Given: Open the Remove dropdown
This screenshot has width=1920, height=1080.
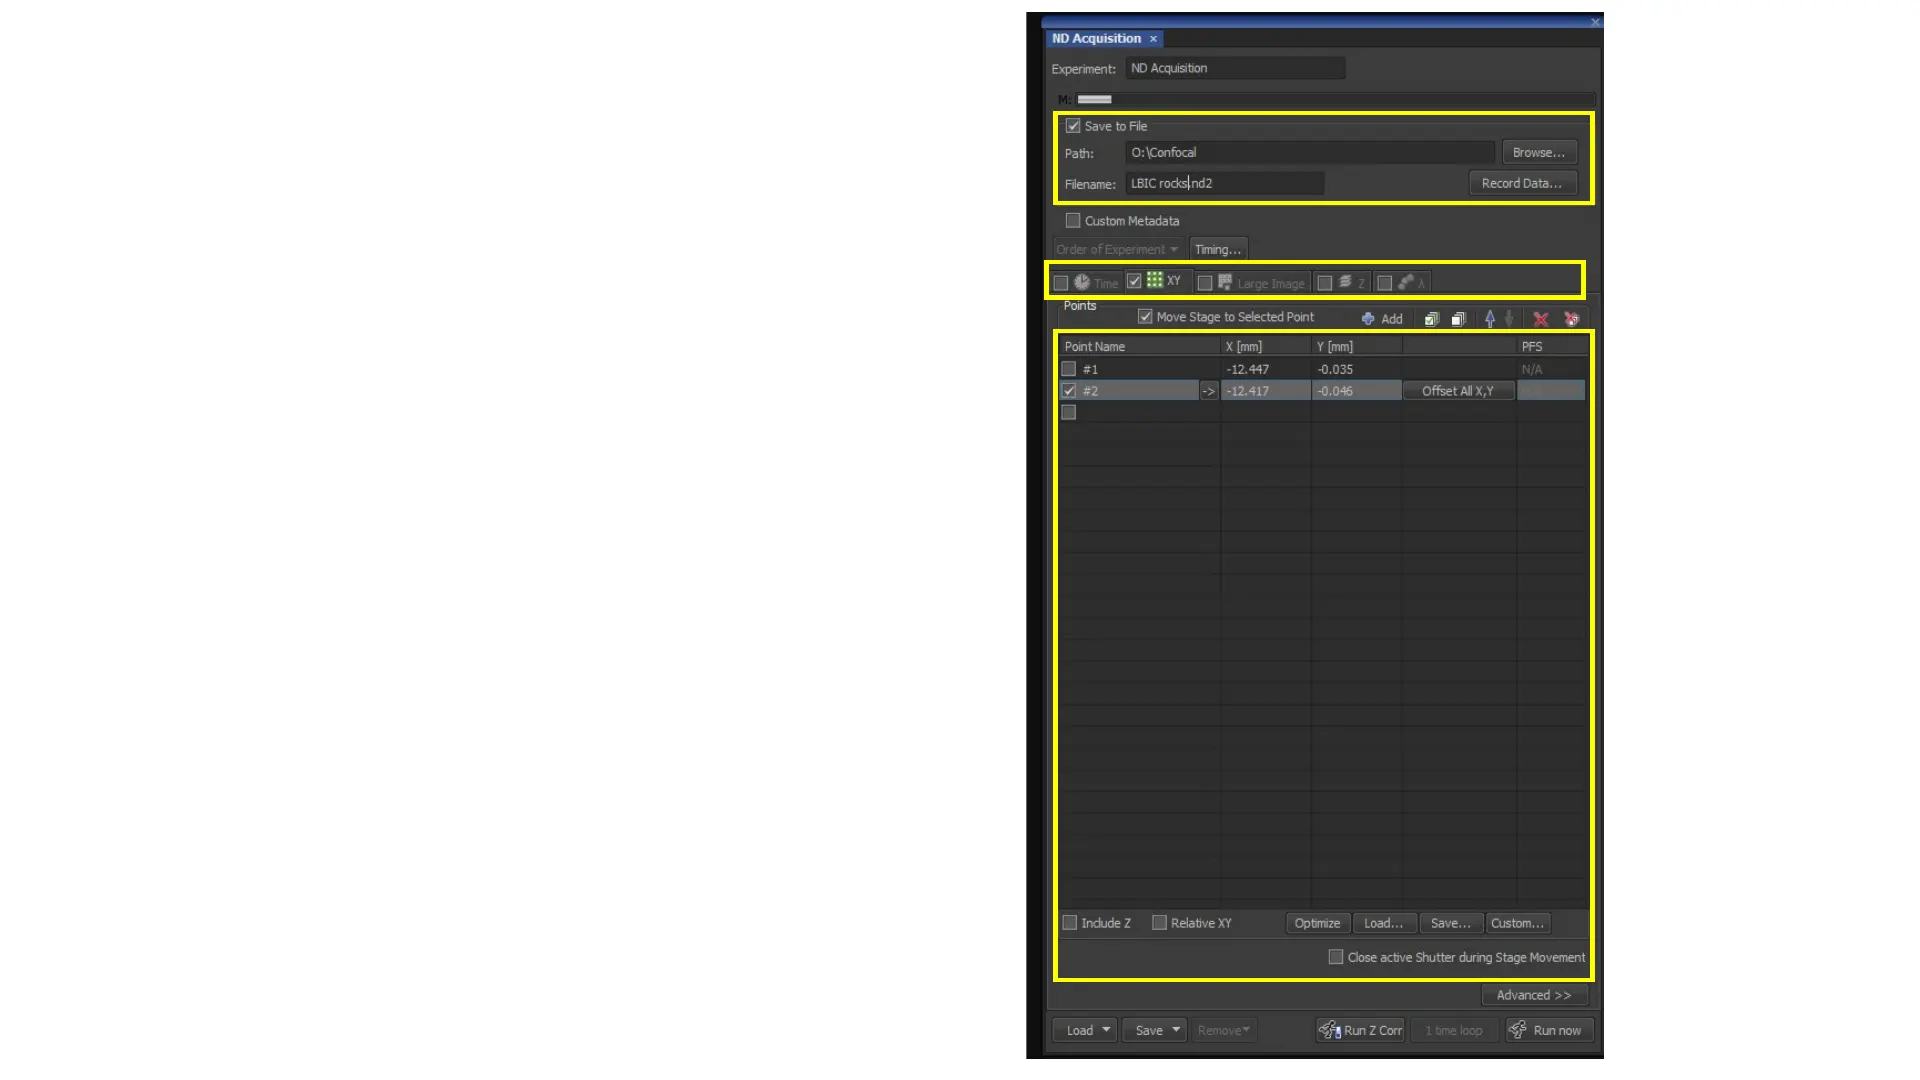Looking at the screenshot, I should pos(1224,1030).
